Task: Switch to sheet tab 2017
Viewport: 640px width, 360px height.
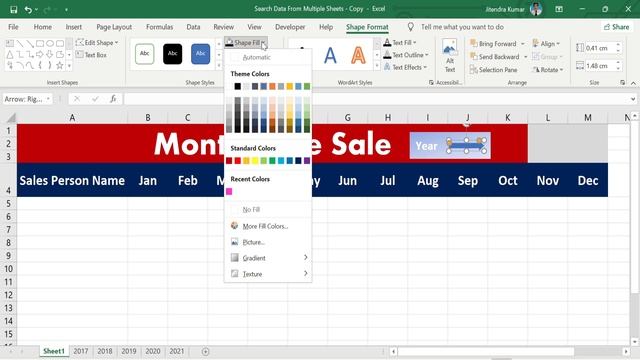Action: tap(80, 351)
